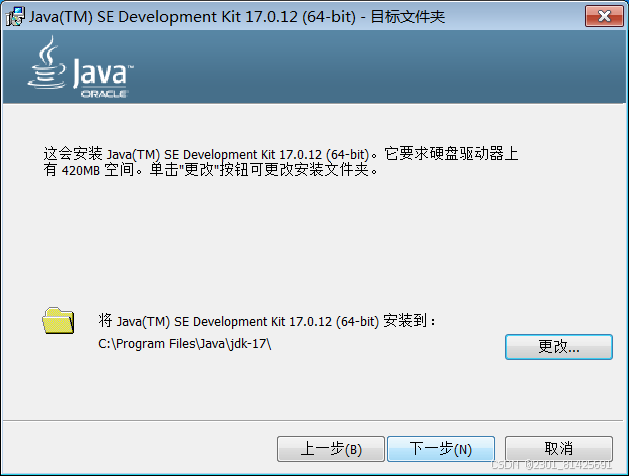Image resolution: width=629 pixels, height=476 pixels.
Task: Click the description text mentioning 420MB 空间
Action: [x=281, y=162]
